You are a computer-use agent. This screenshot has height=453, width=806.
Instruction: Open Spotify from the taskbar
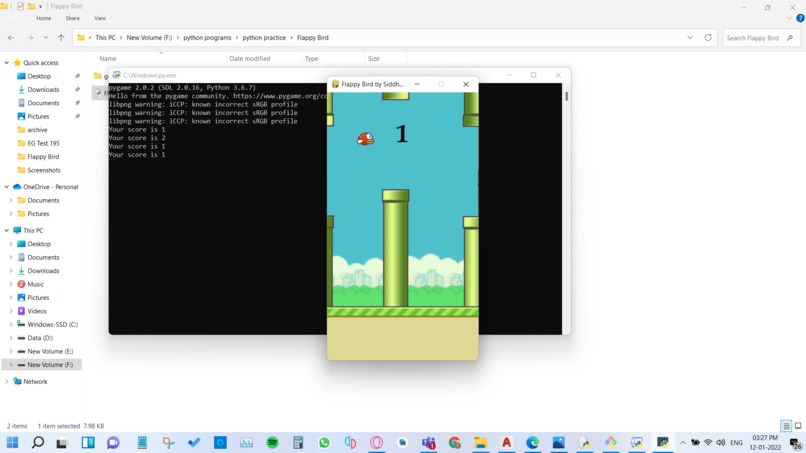(272, 442)
